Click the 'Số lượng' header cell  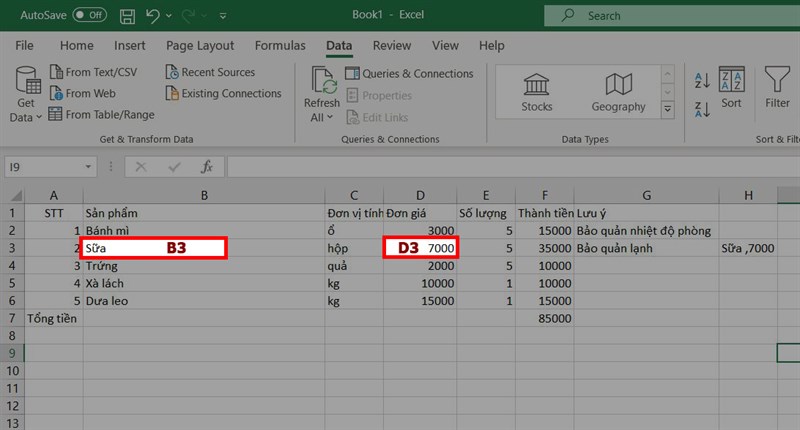486,213
